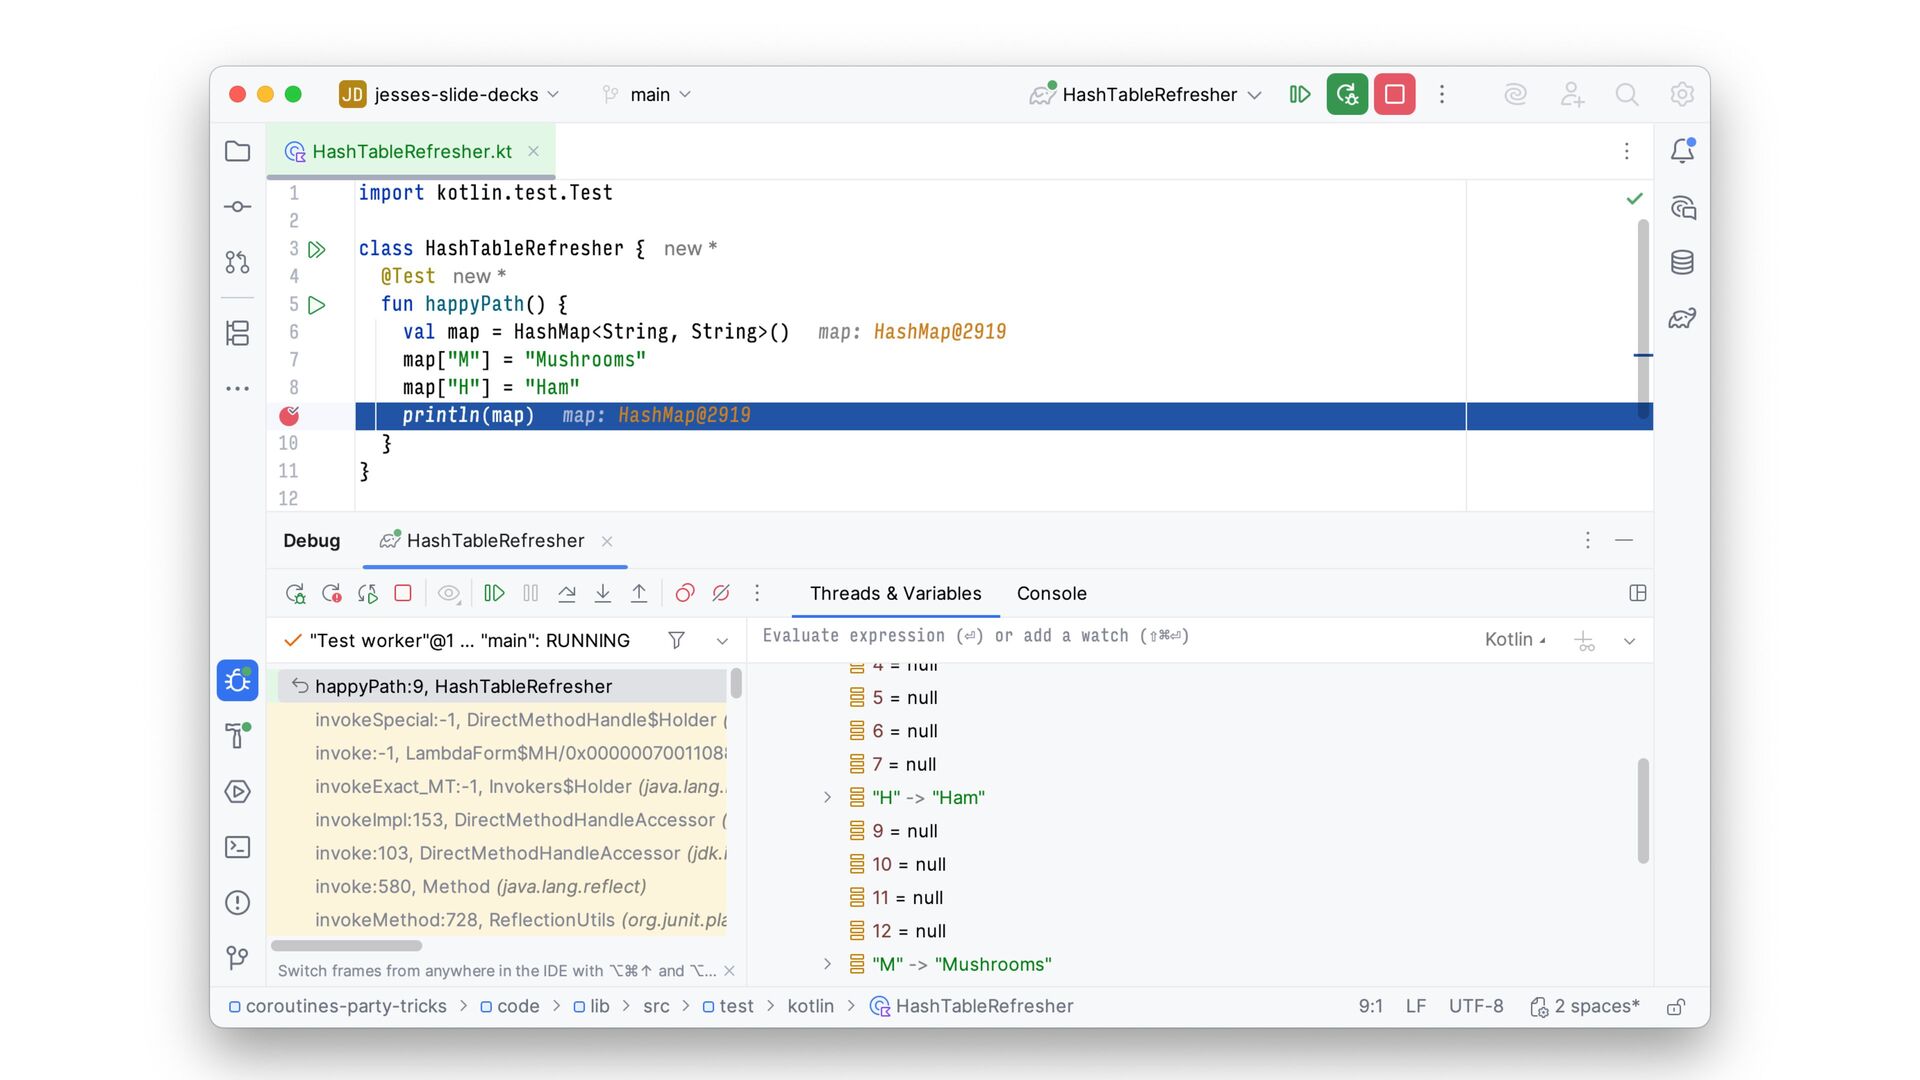Open the Pull Requests tool window
Screen dimensions: 1920x1080
click(x=237, y=262)
